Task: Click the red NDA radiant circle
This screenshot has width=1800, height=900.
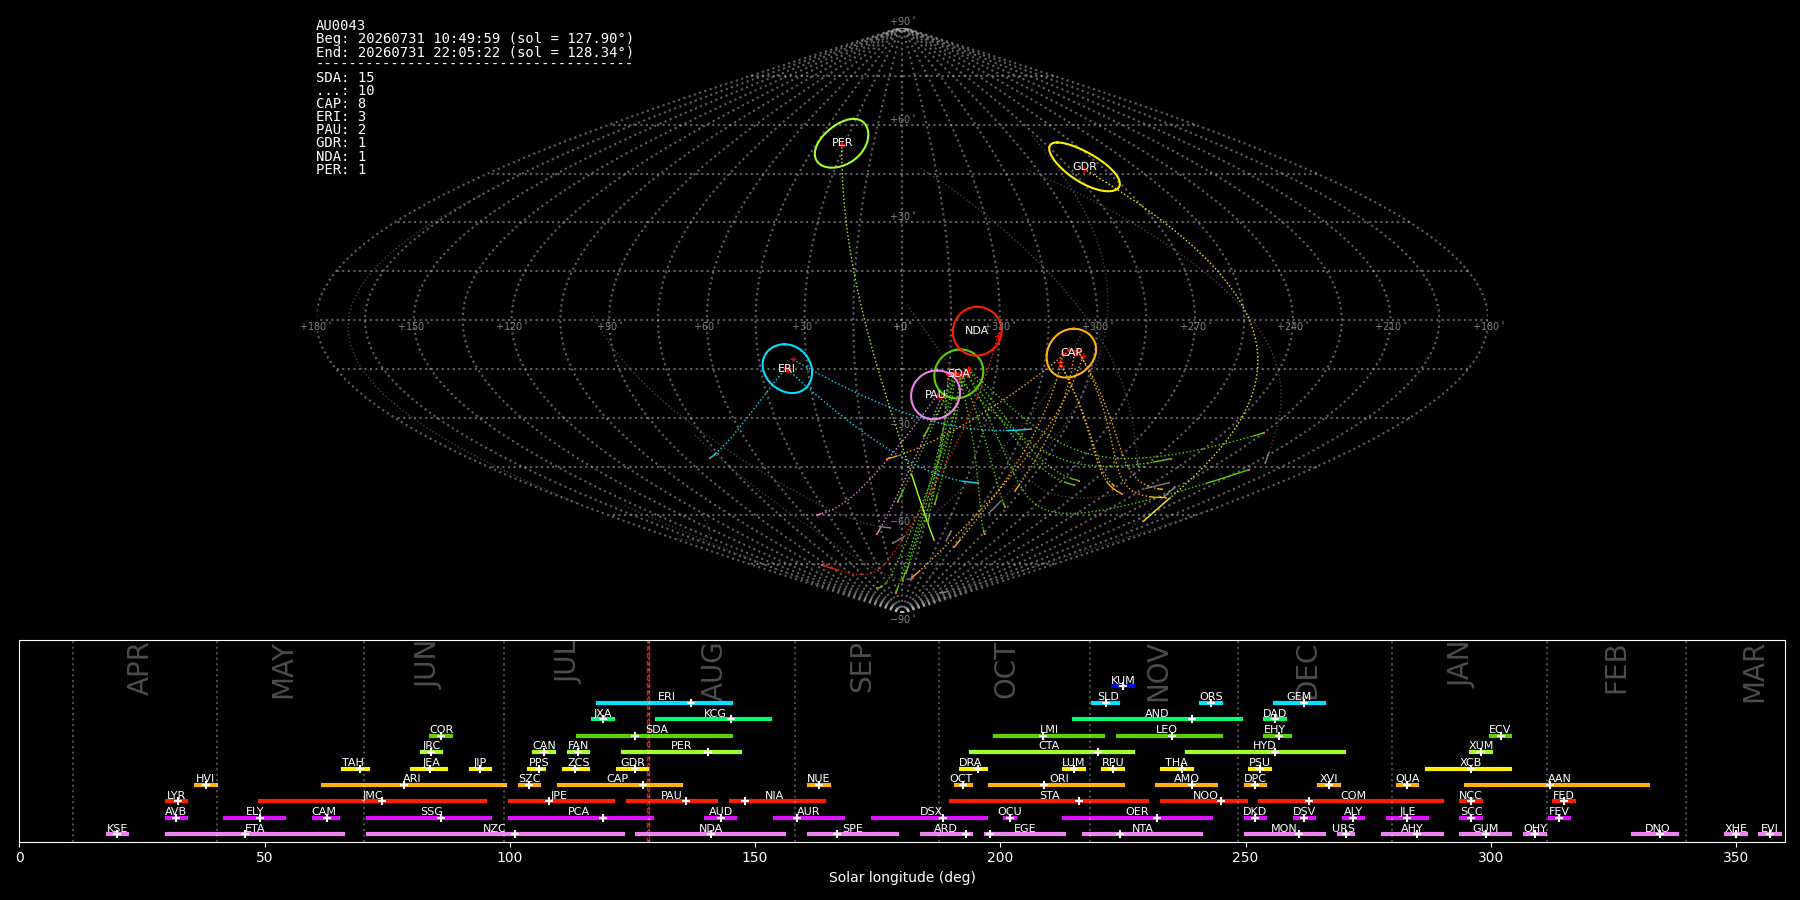Action: [x=977, y=331]
